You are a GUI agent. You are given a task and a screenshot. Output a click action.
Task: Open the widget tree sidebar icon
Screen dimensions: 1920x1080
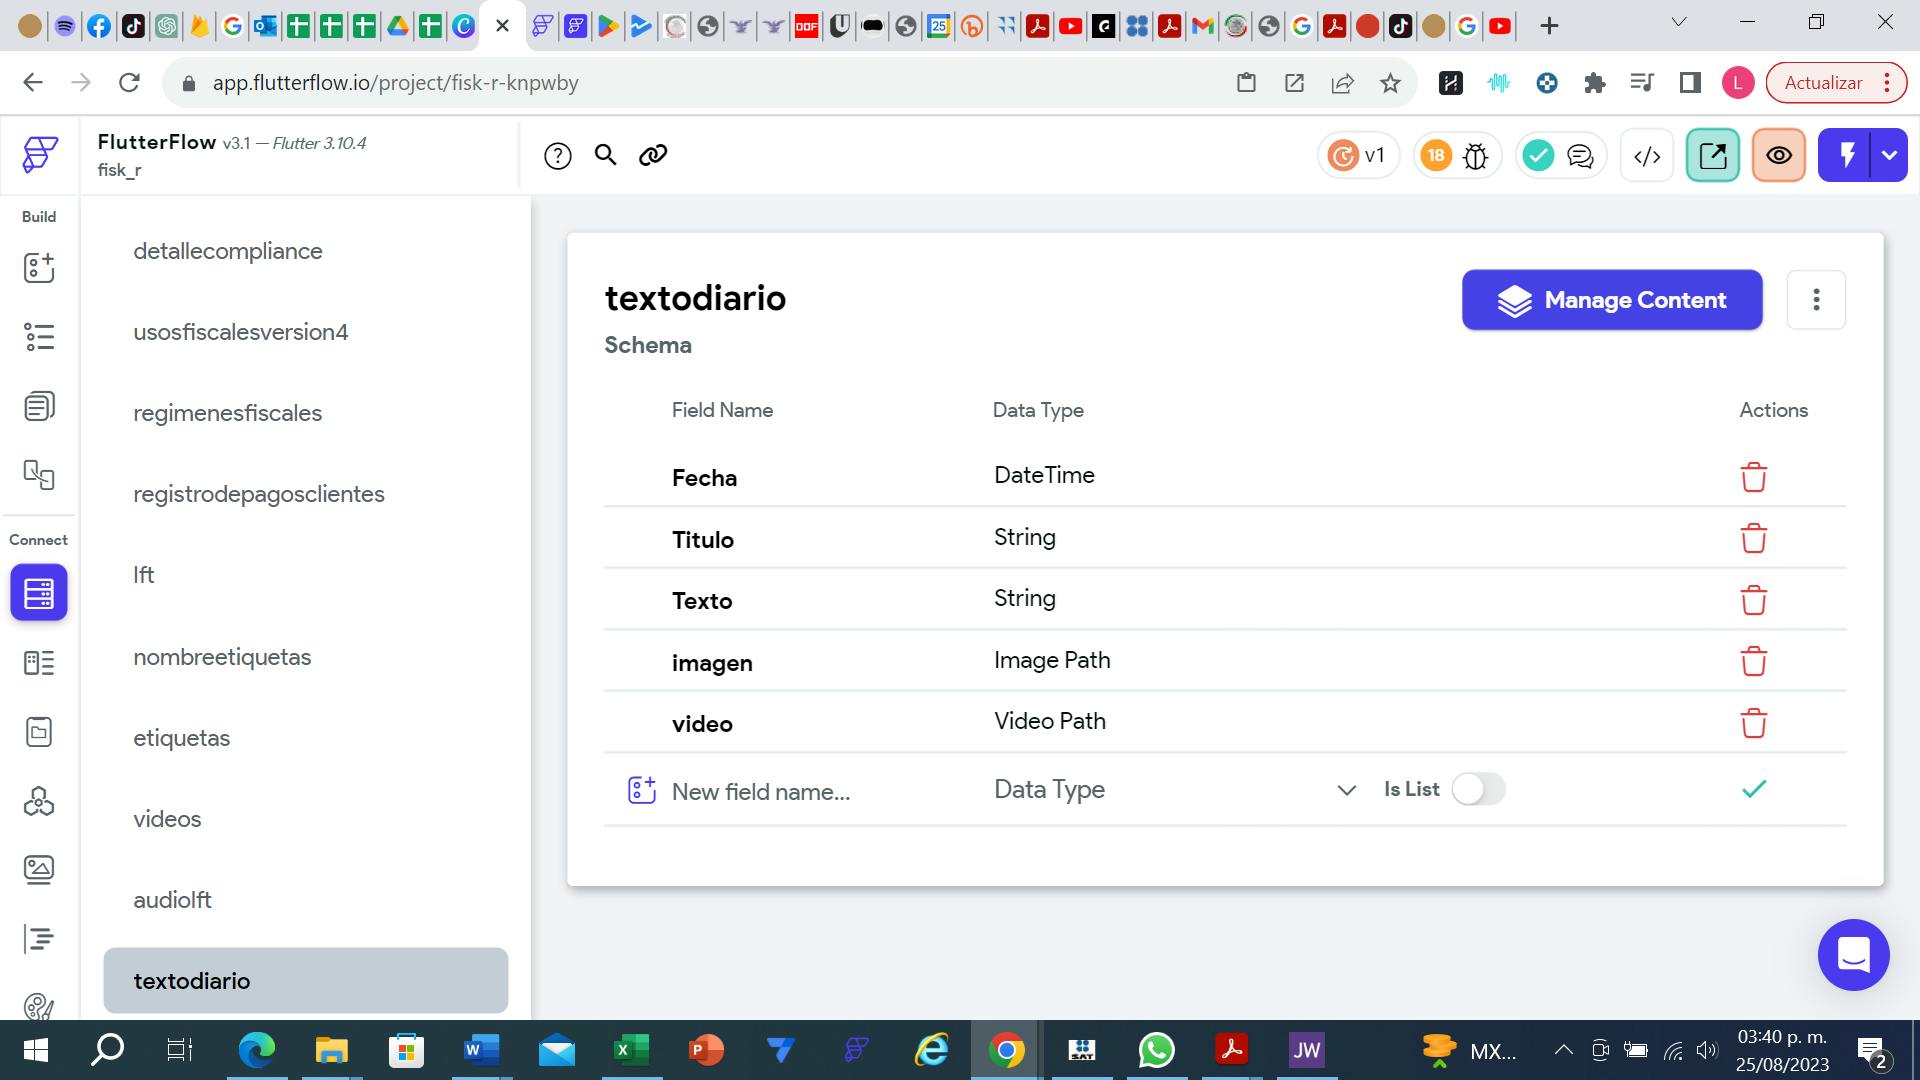pos(39,337)
